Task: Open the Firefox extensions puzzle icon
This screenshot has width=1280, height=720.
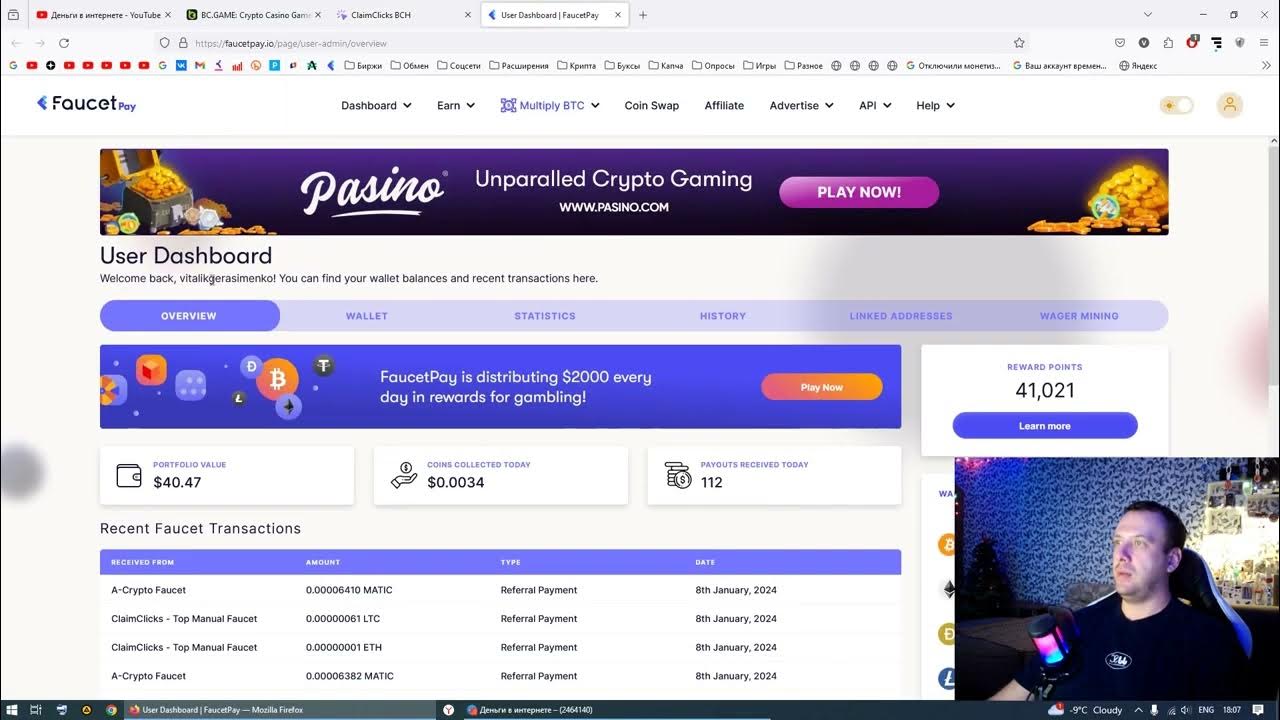Action: coord(1168,43)
